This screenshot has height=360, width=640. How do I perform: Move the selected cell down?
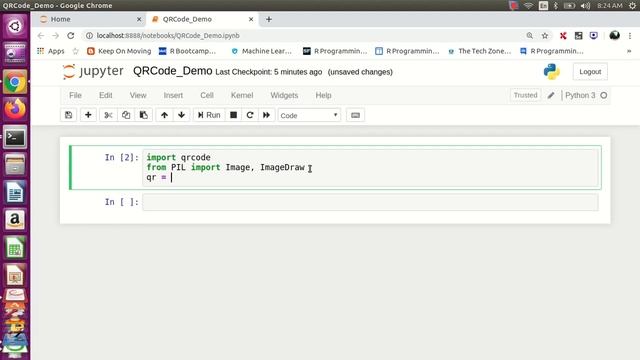point(182,115)
